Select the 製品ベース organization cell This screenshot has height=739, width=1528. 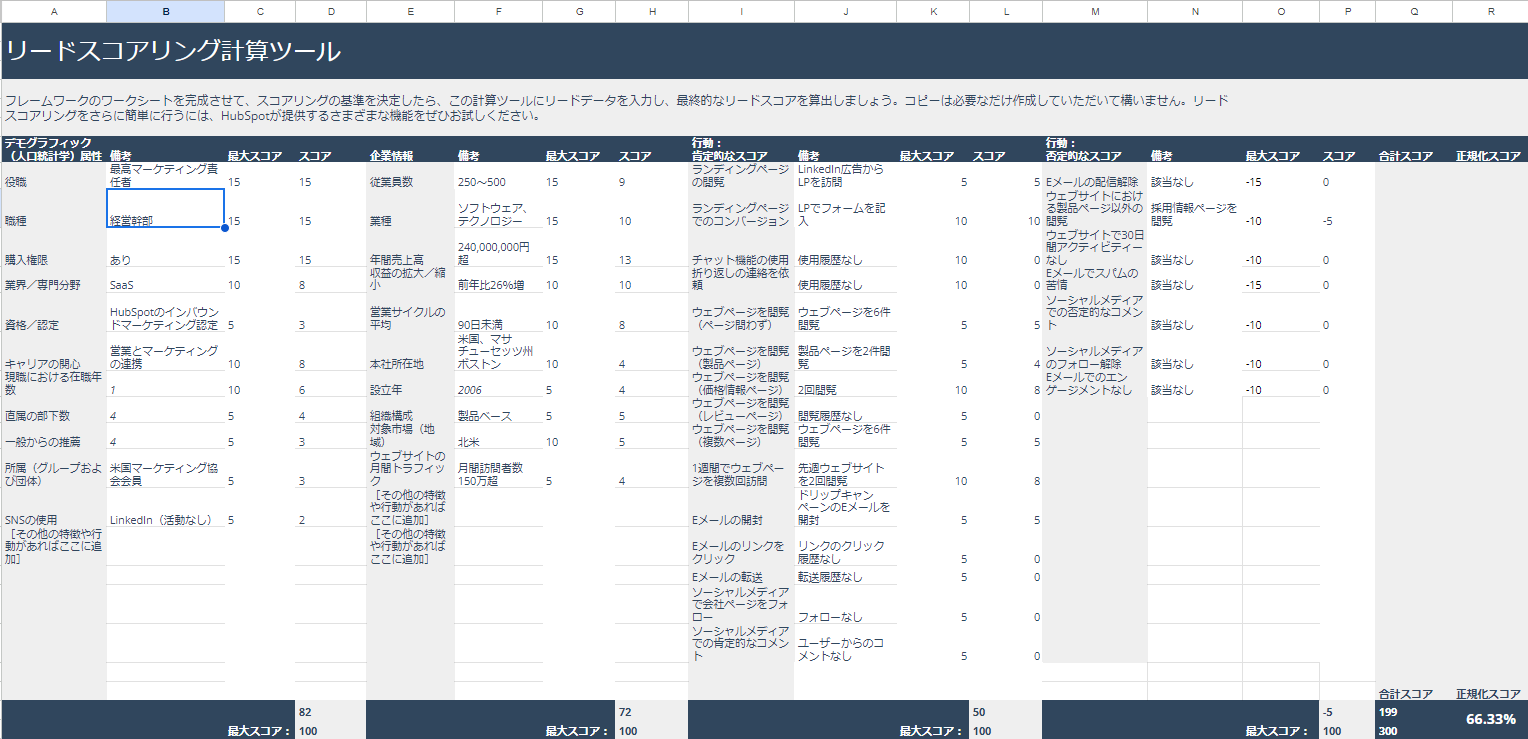(498, 415)
